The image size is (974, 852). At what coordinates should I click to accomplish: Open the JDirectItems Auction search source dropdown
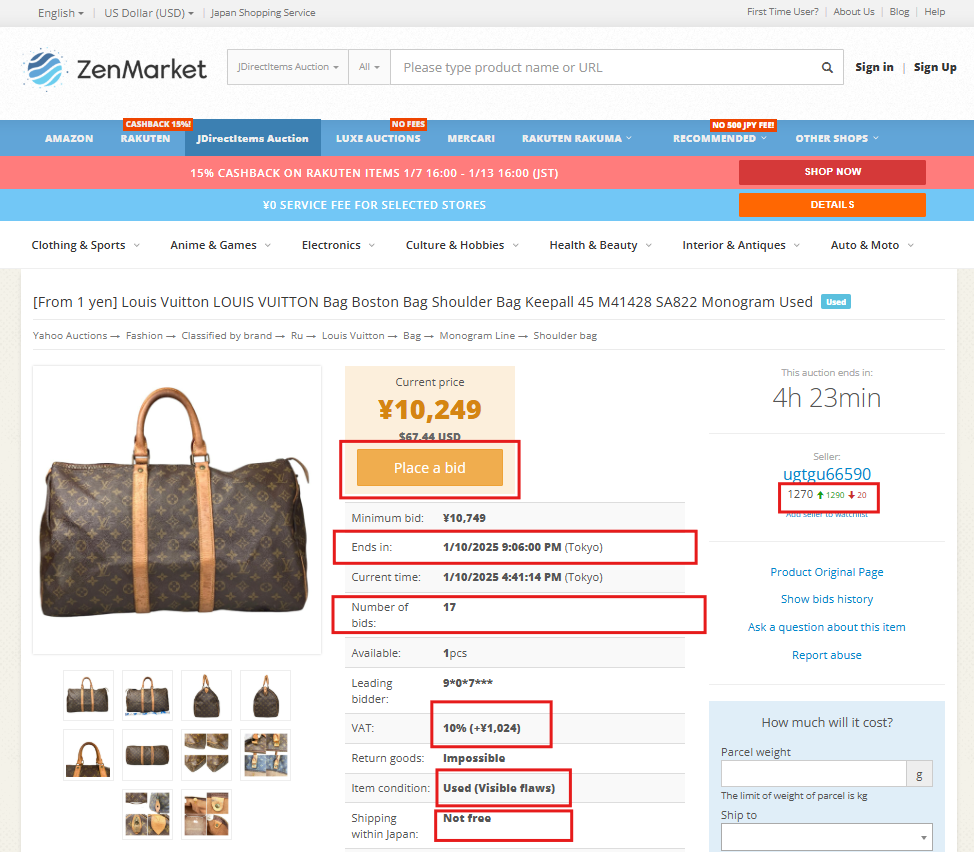(288, 67)
